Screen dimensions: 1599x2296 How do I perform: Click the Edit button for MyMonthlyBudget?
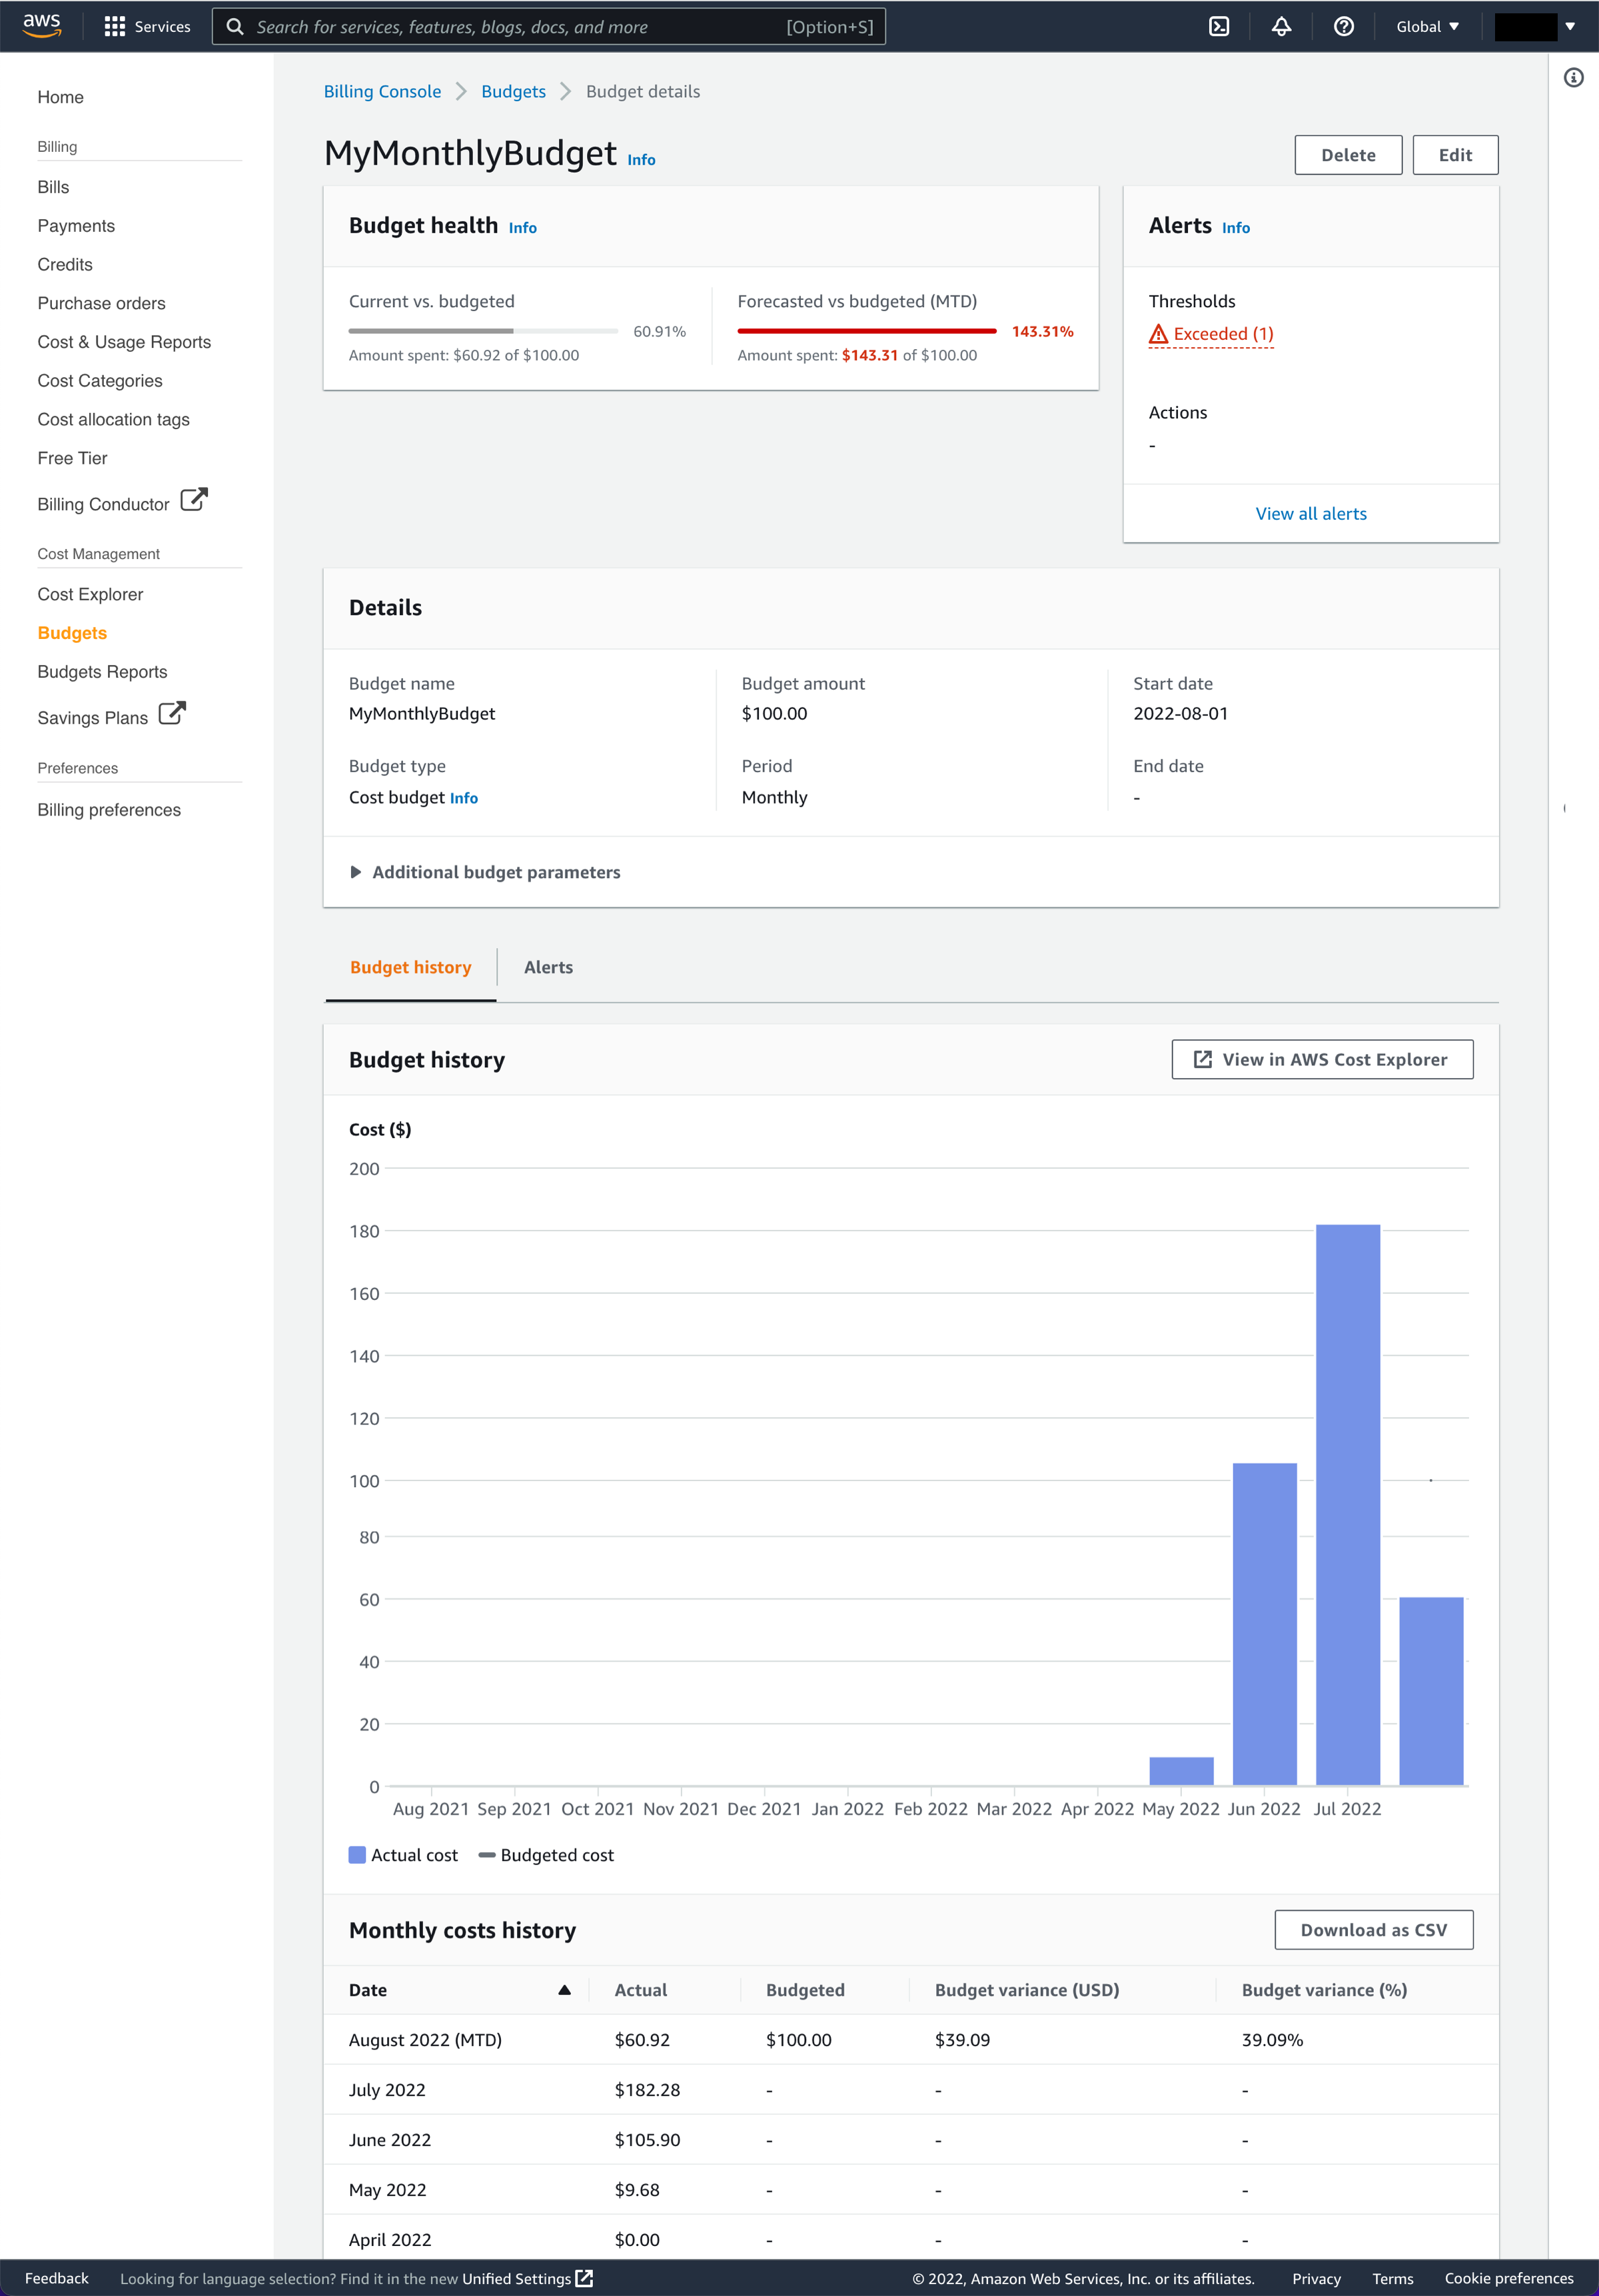[1454, 153]
